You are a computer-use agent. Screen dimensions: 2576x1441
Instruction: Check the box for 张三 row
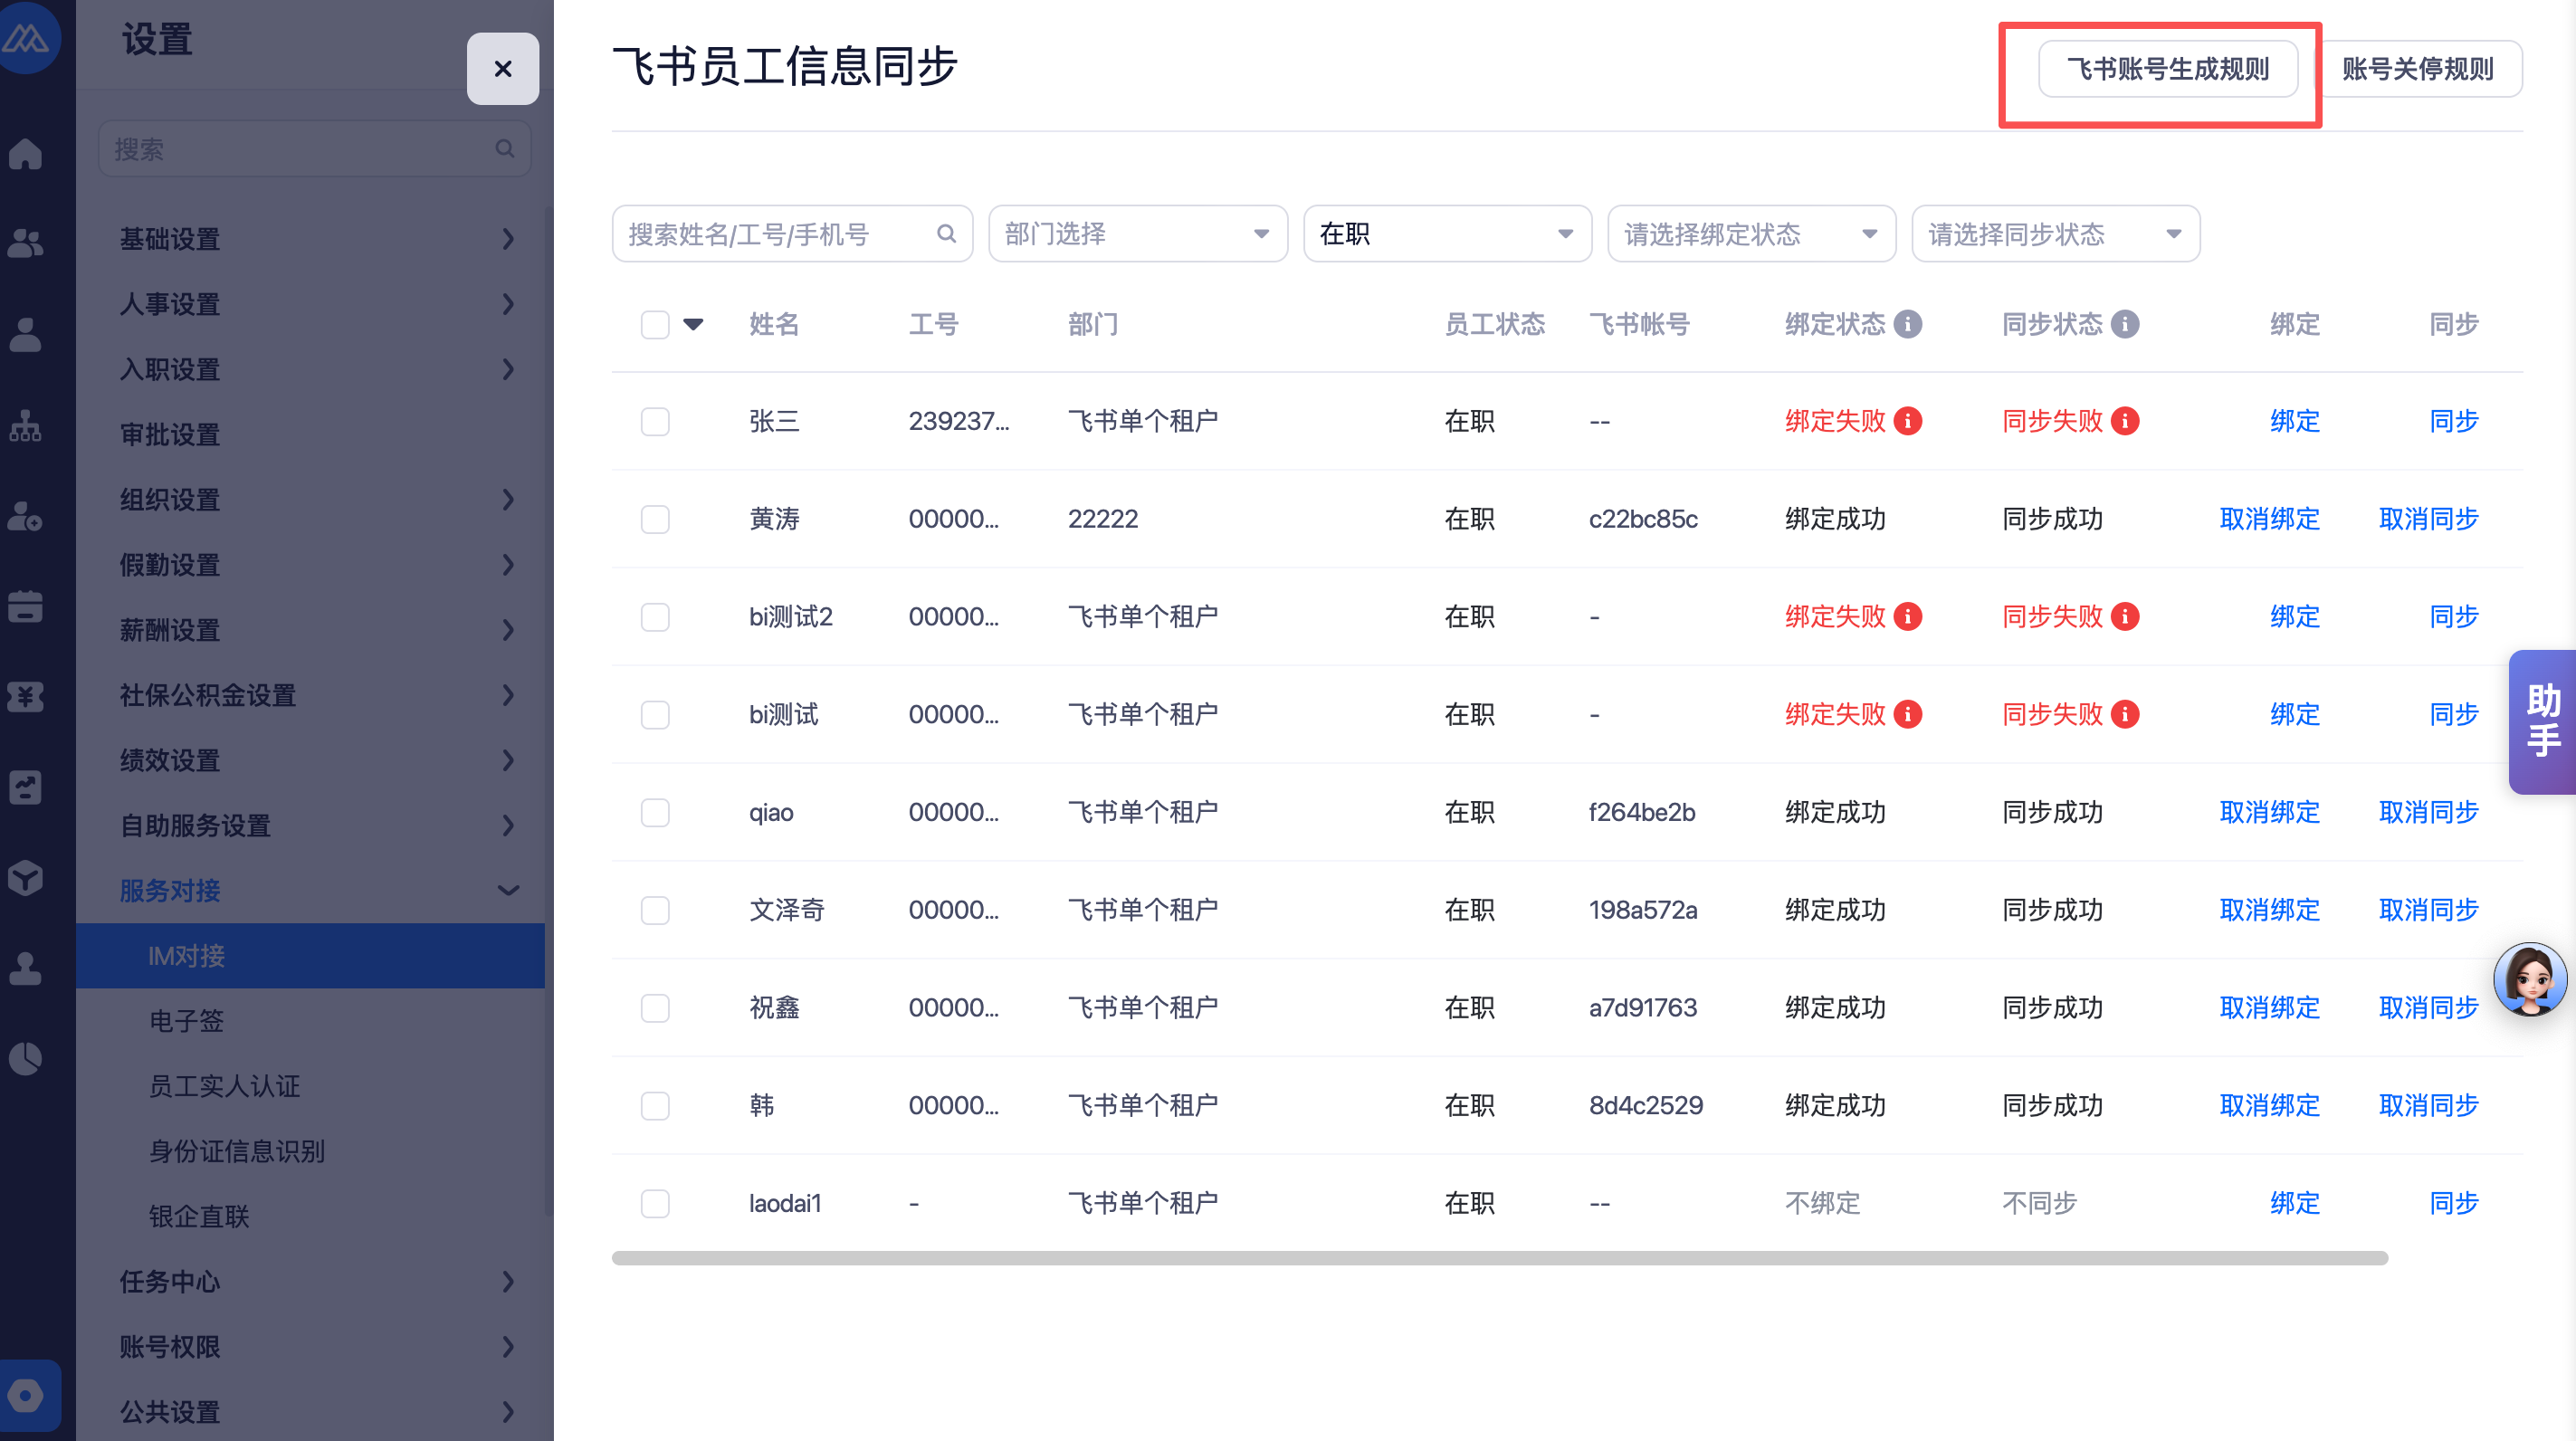click(655, 421)
